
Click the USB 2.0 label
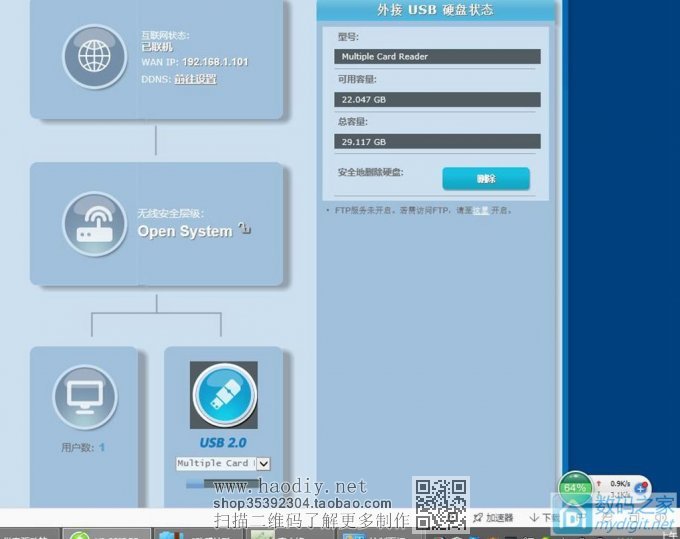pyautogui.click(x=223, y=442)
